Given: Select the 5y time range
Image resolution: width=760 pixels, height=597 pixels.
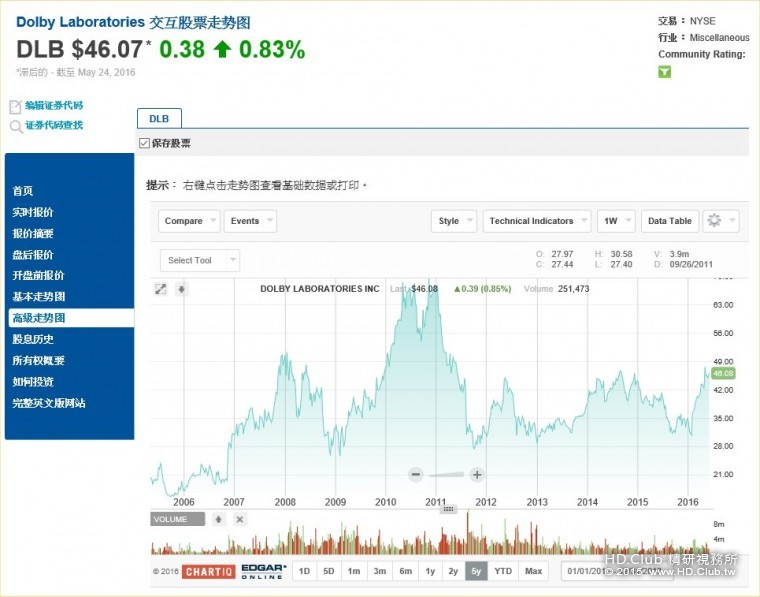Looking at the screenshot, I should point(477,571).
